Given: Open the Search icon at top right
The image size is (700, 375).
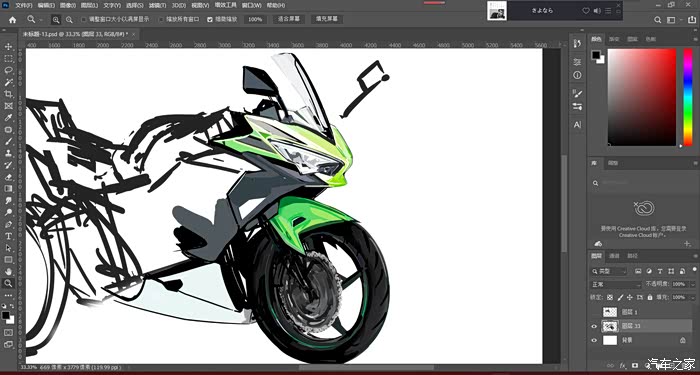Looking at the screenshot, I should tap(658, 20).
